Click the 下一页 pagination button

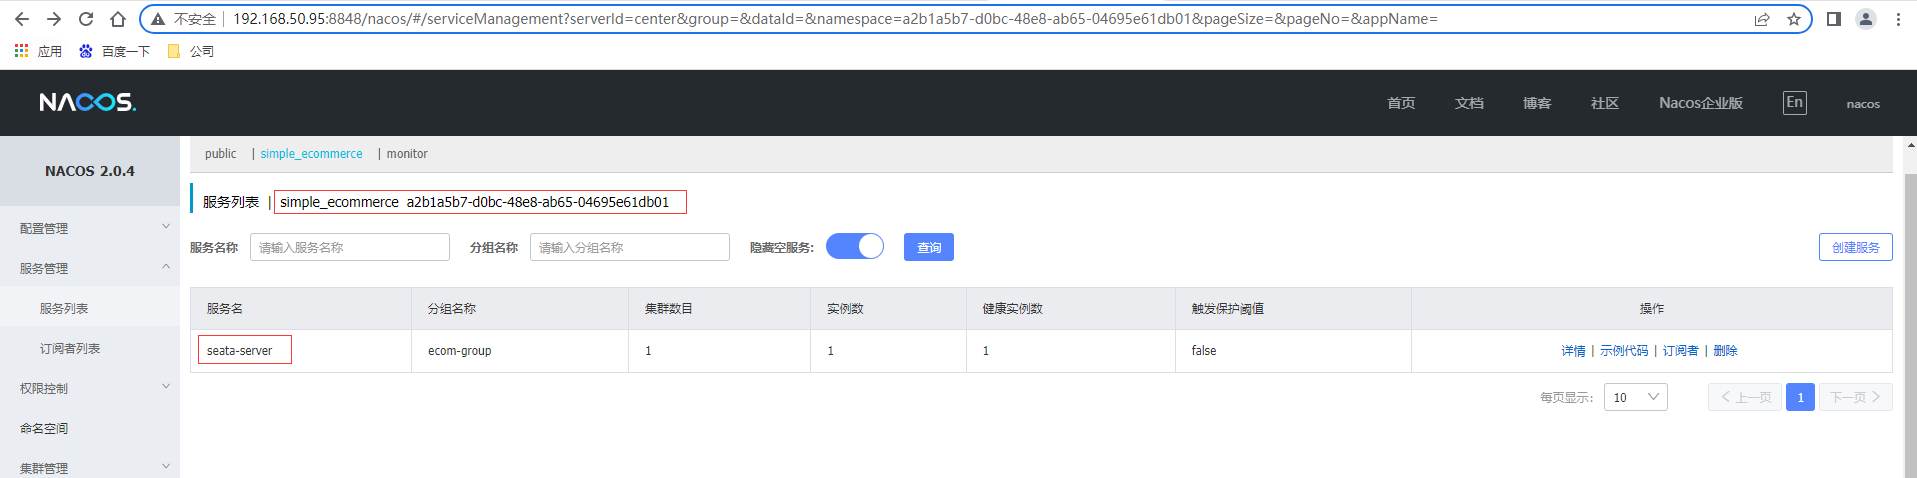coord(1856,397)
